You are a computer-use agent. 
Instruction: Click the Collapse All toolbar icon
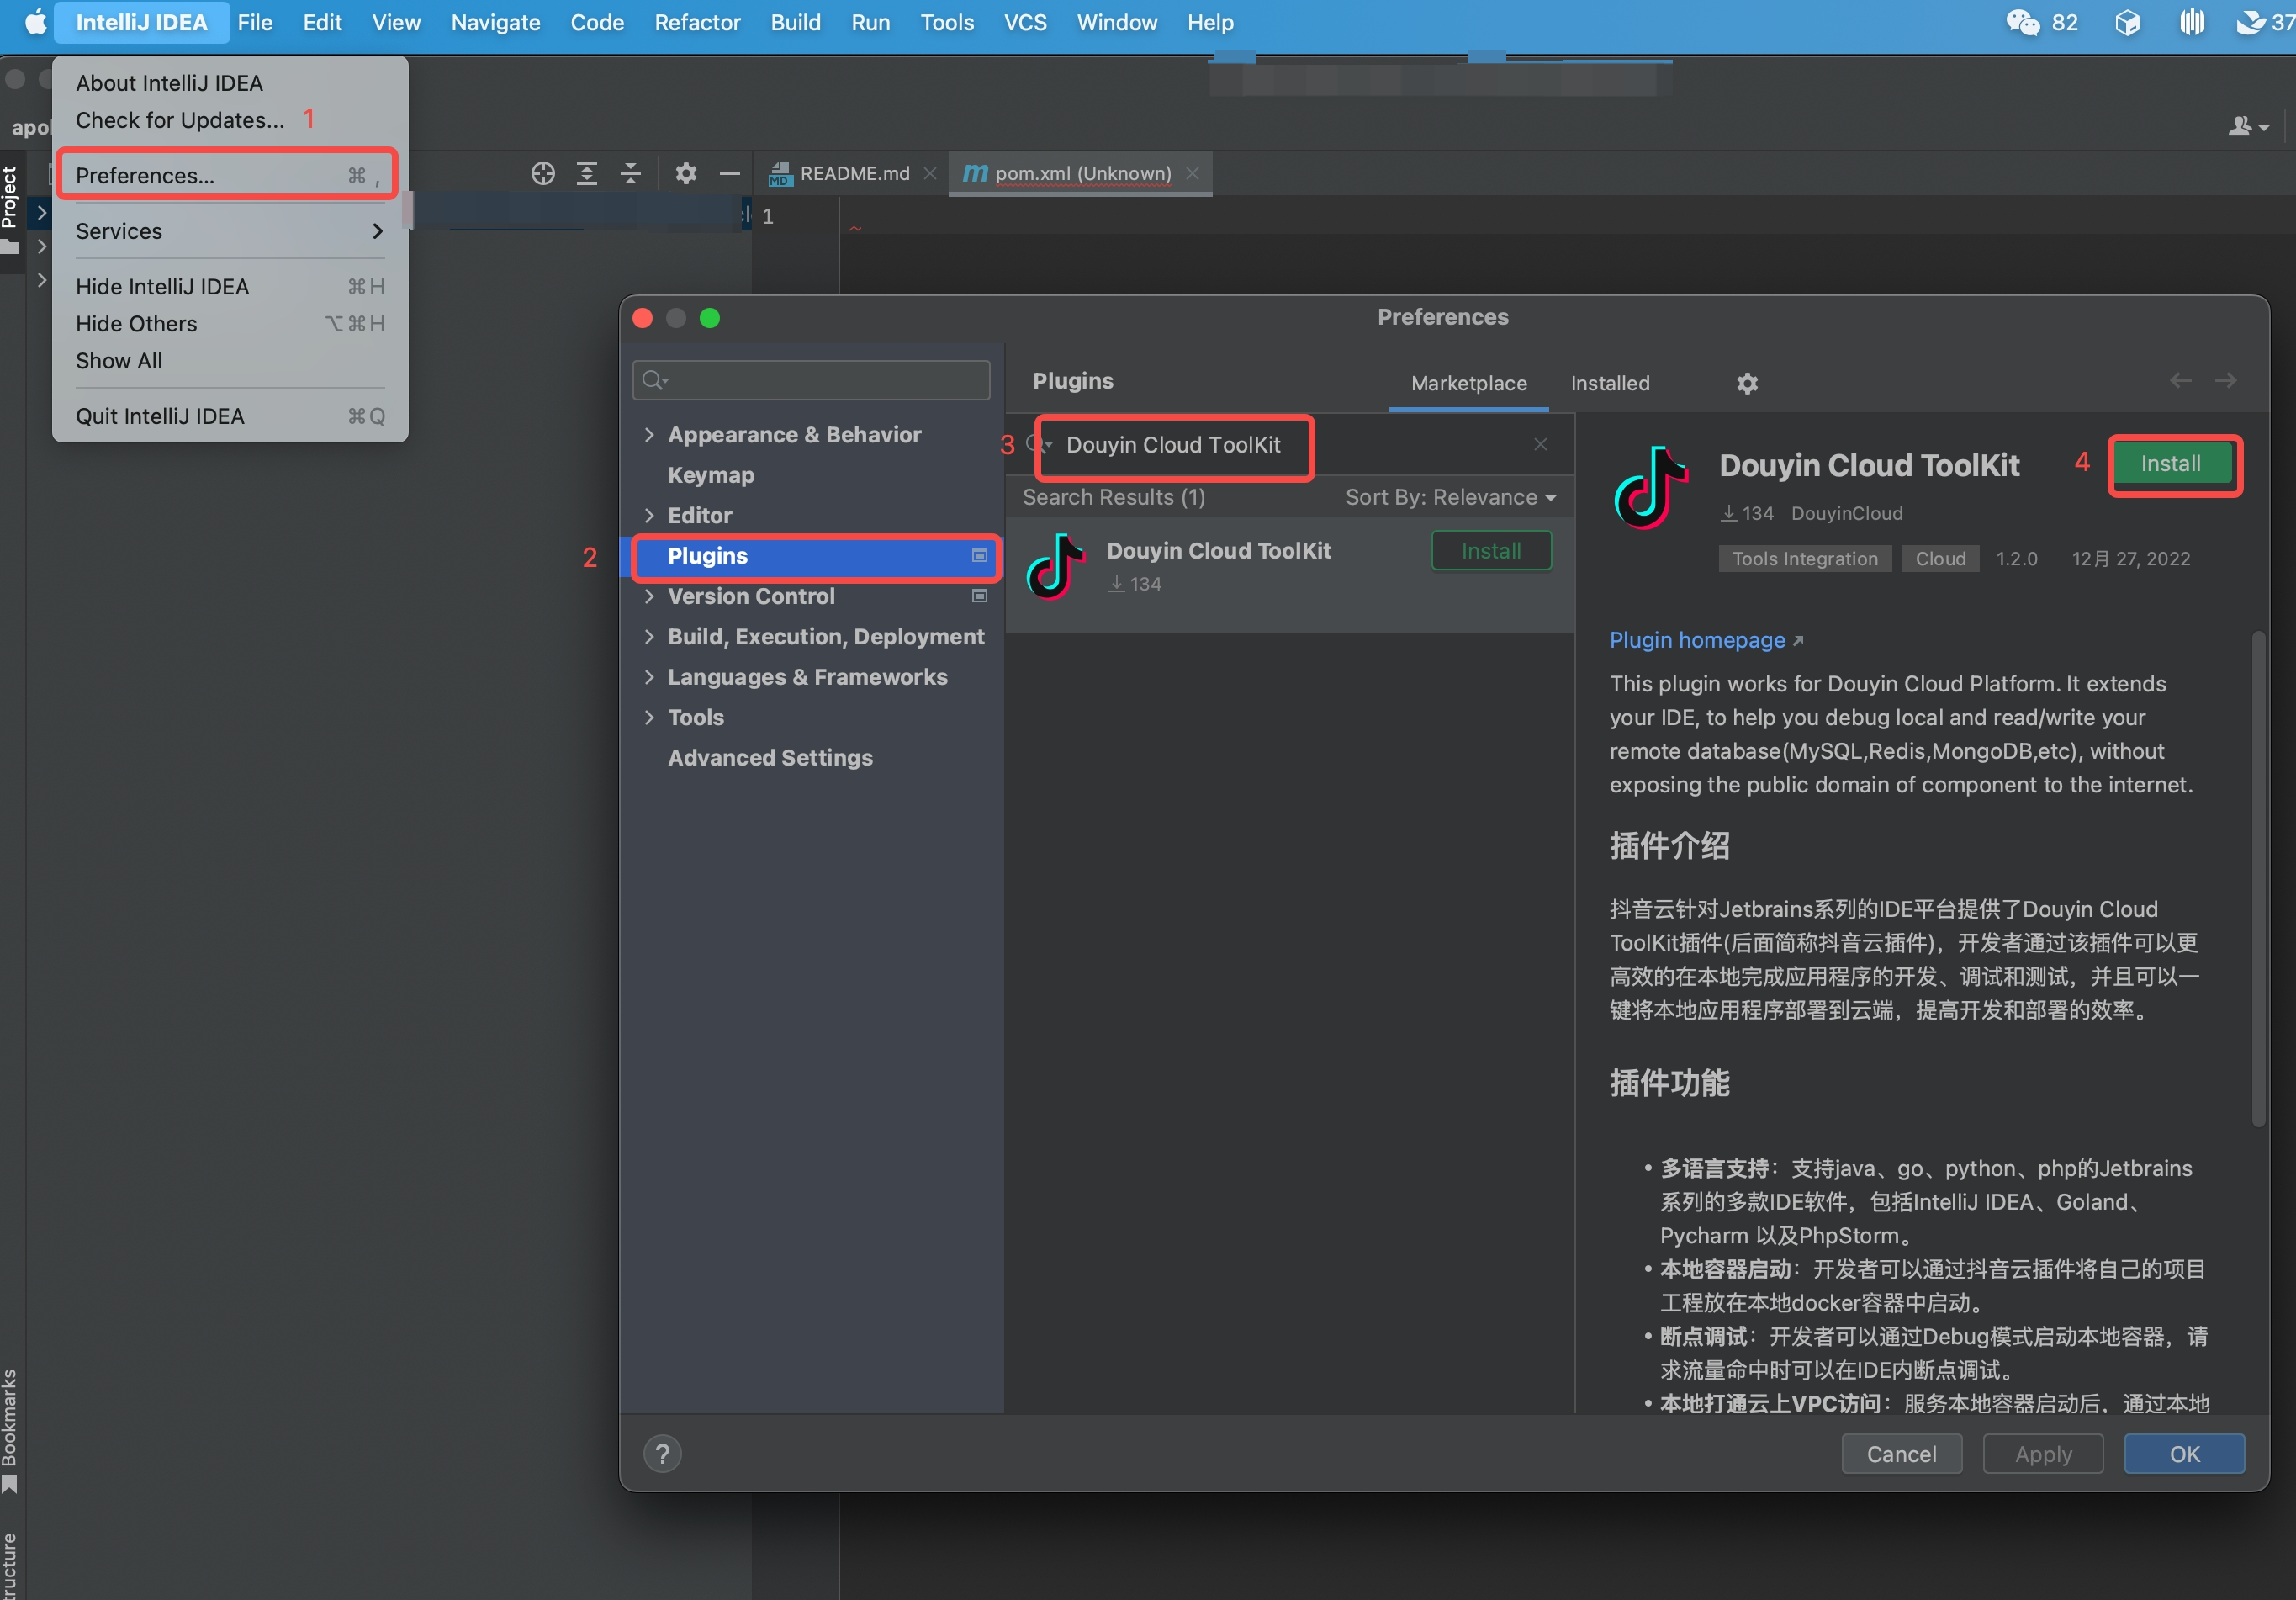pos(630,174)
